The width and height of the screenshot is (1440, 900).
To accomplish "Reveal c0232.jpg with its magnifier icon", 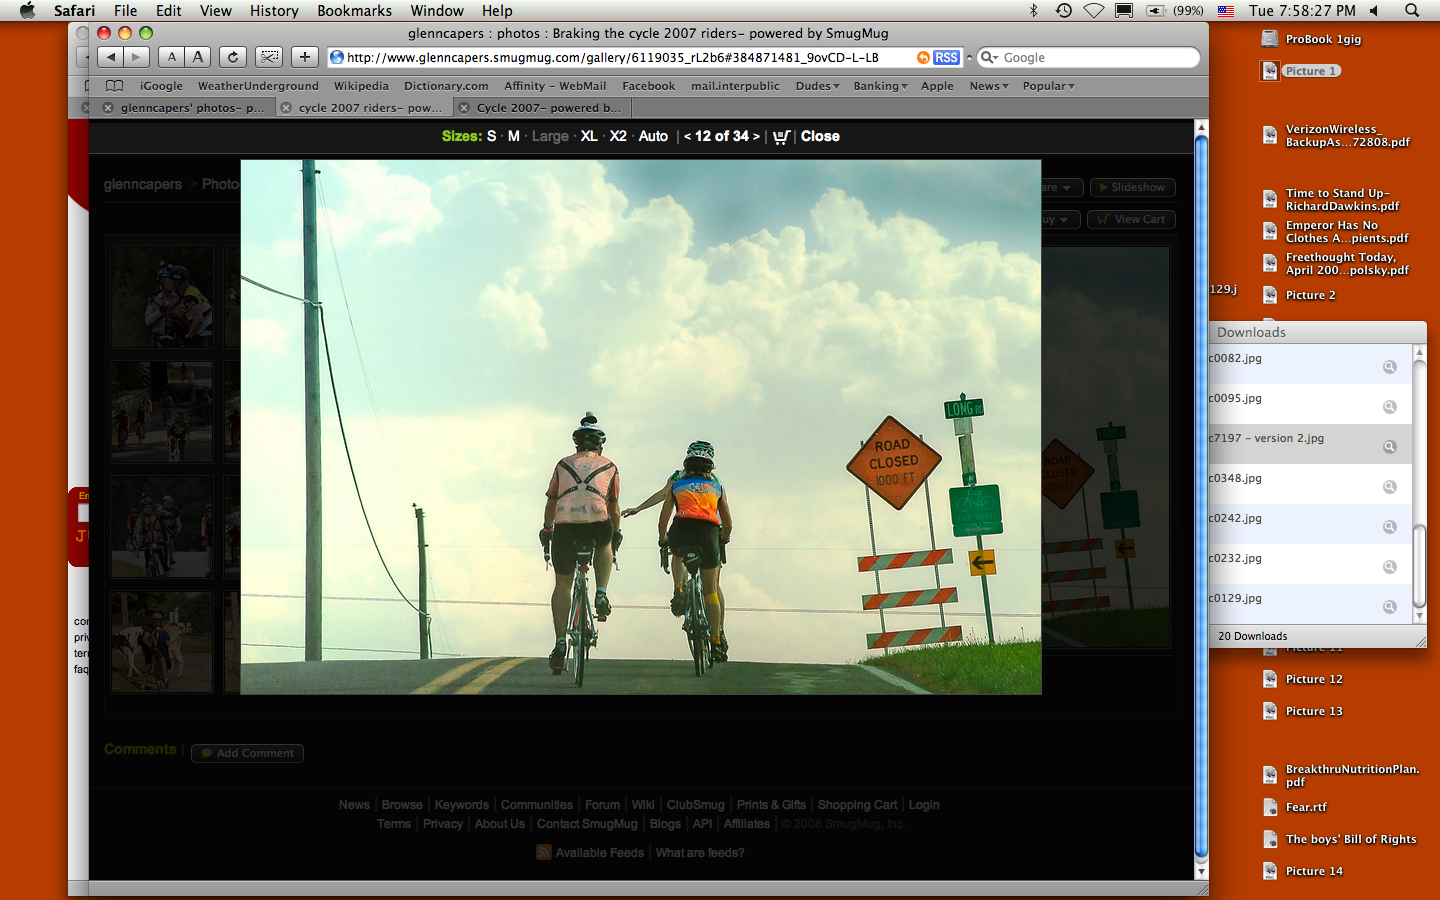I will point(1389,567).
